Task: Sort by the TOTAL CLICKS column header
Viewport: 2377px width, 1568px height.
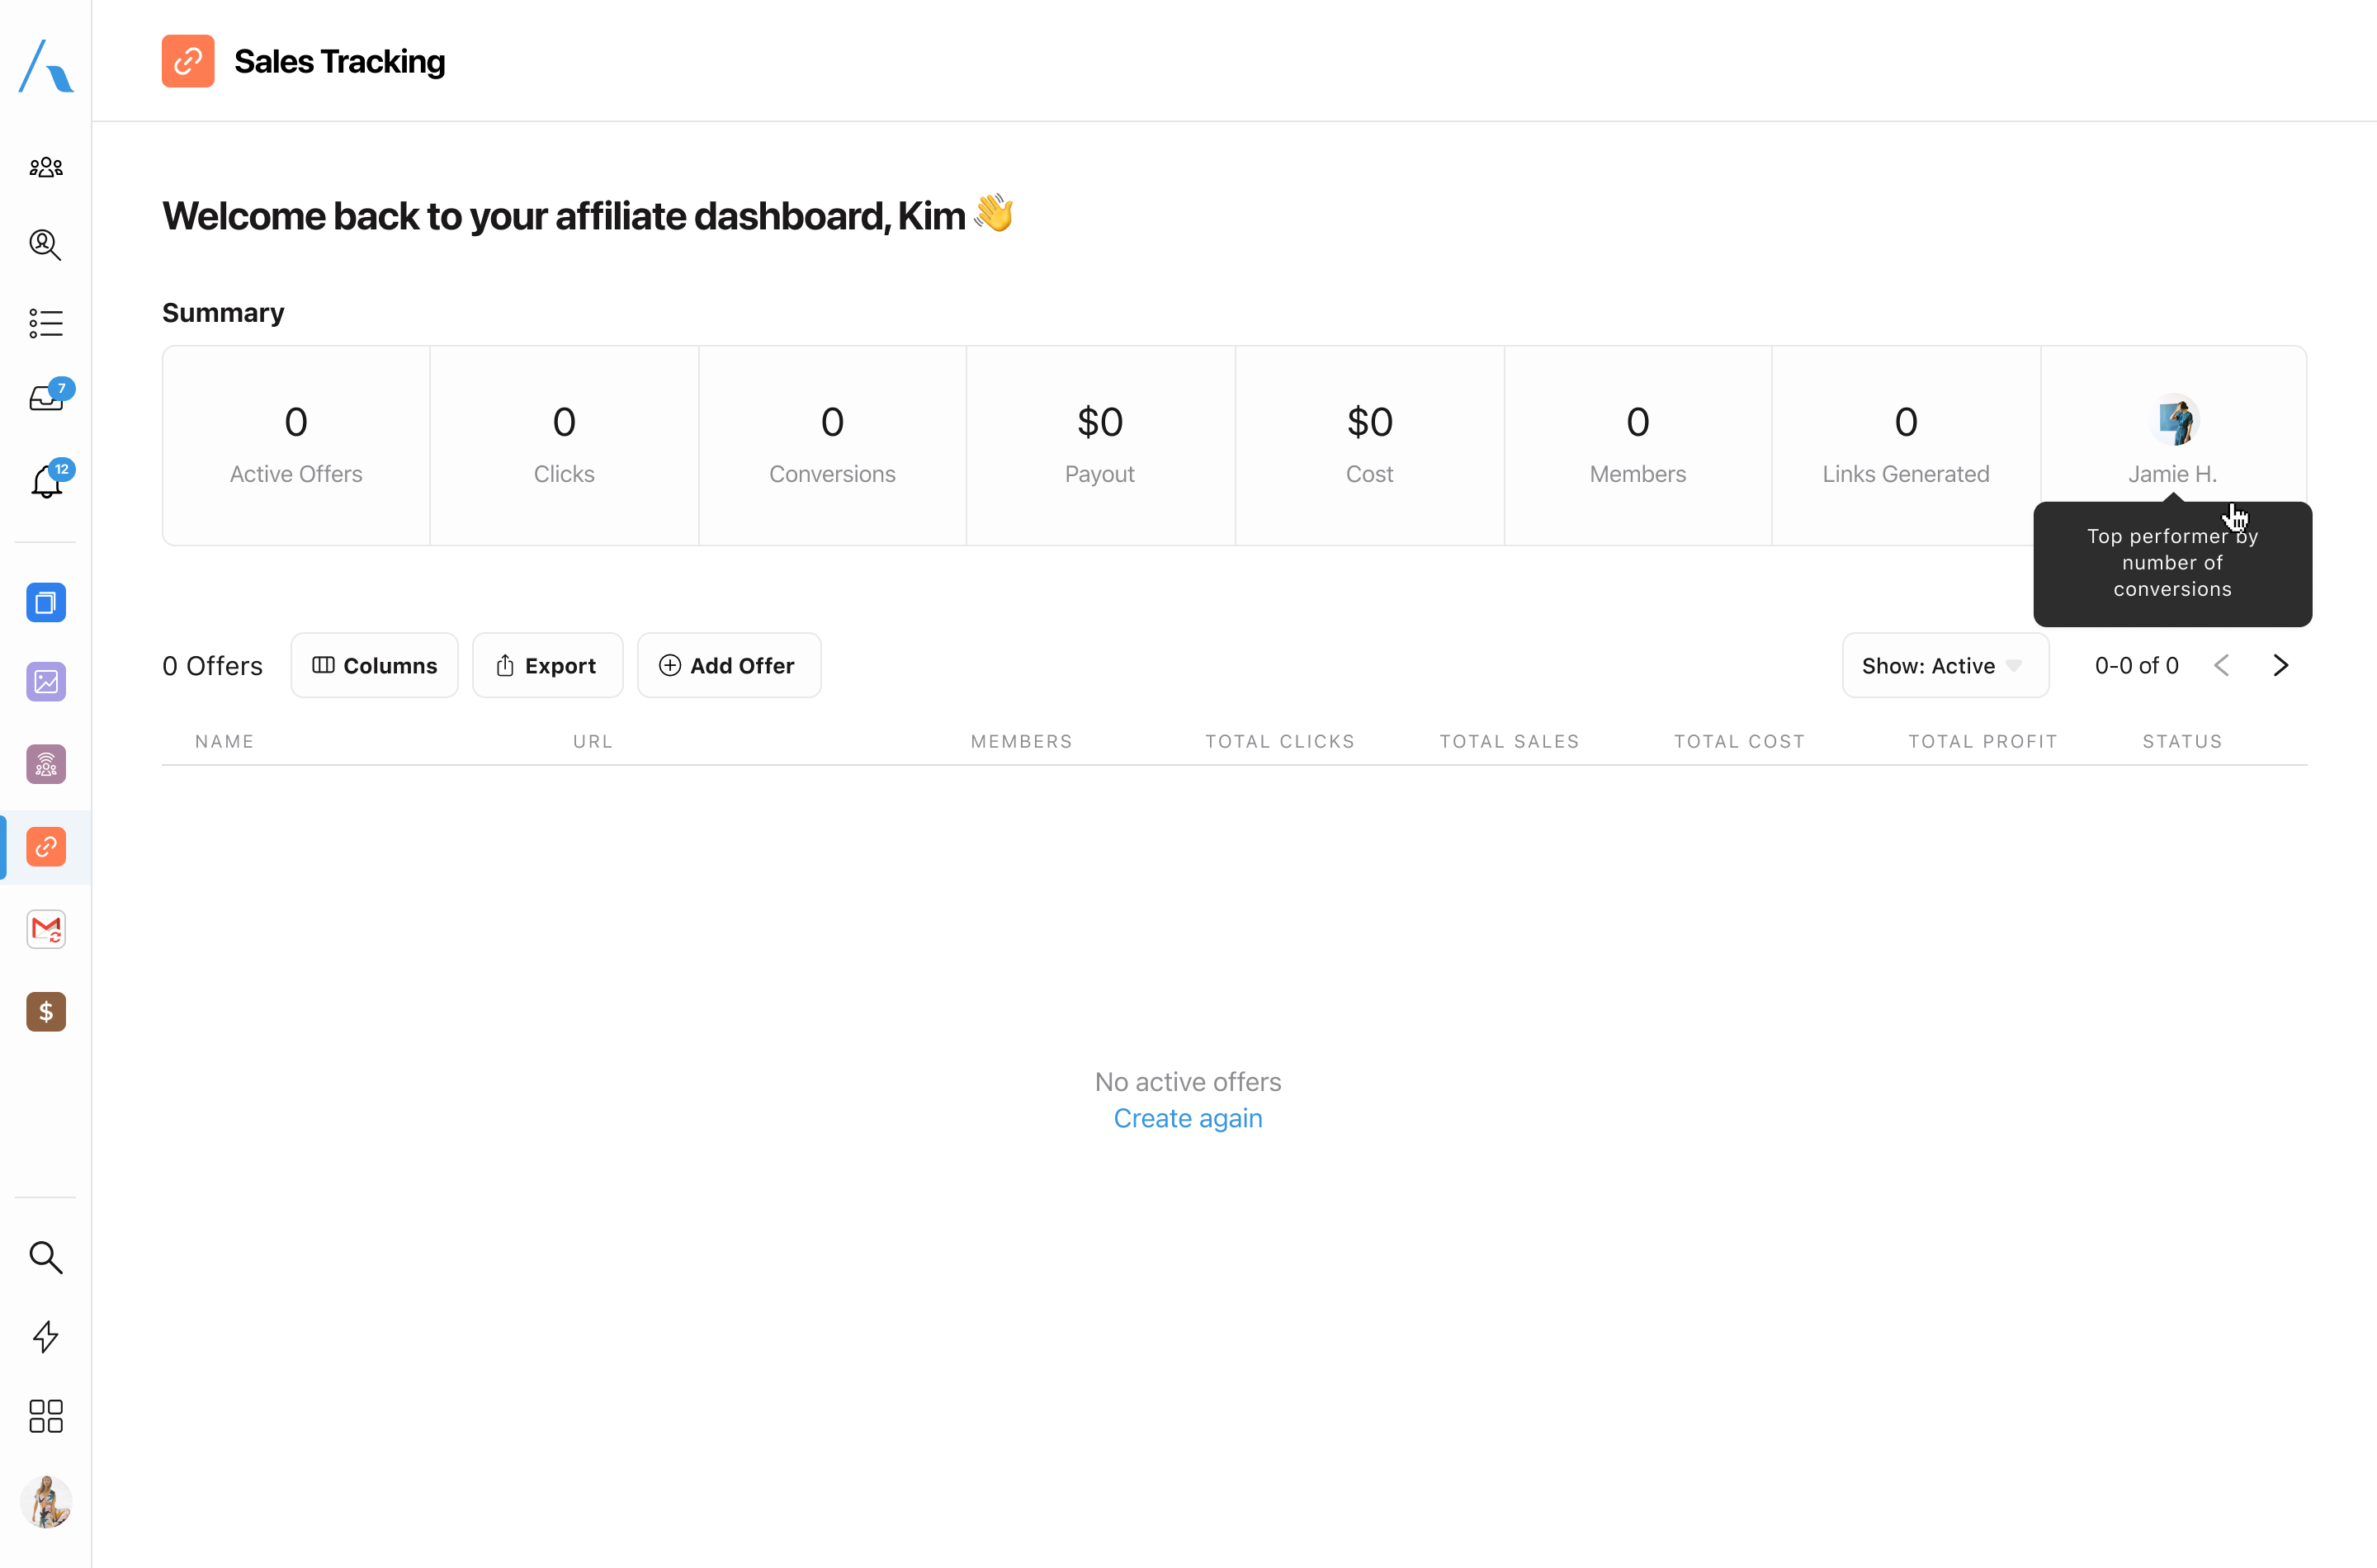Action: [x=1279, y=741]
